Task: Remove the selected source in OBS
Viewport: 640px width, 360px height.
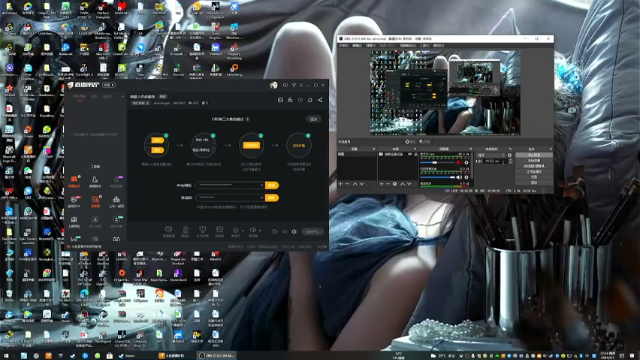Action: pos(388,184)
